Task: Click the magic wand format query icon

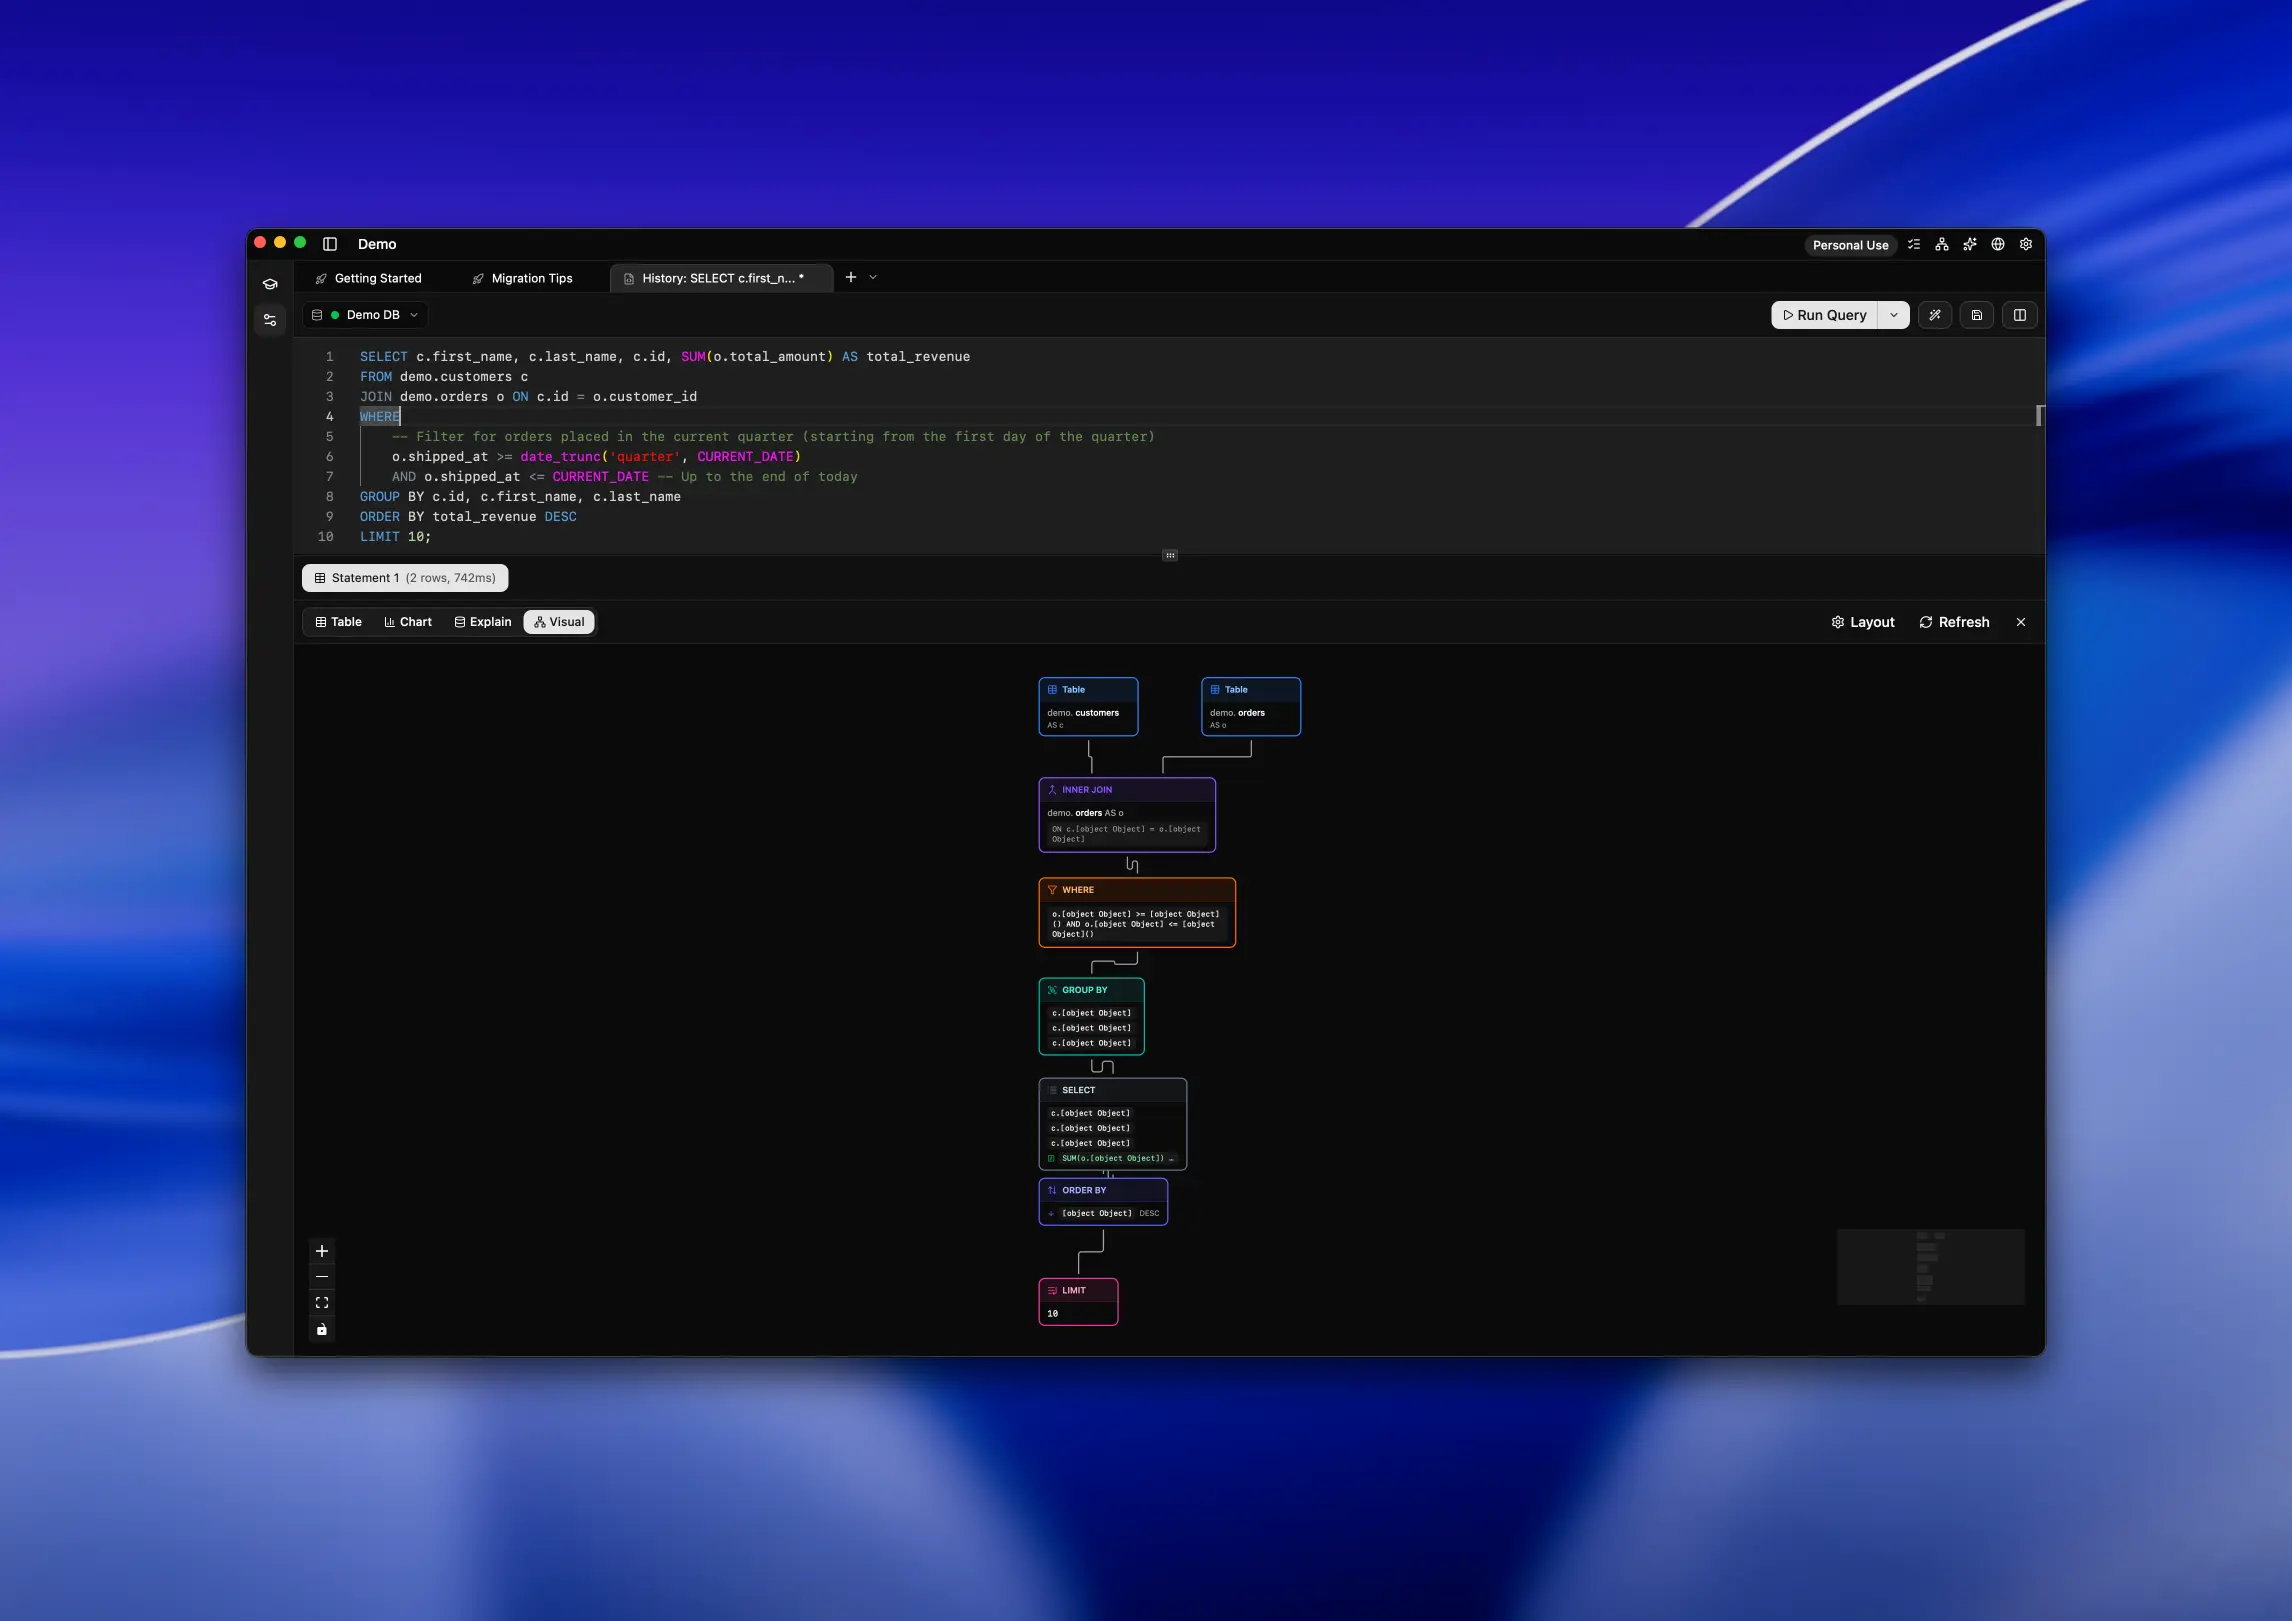Action: pyautogui.click(x=1935, y=315)
